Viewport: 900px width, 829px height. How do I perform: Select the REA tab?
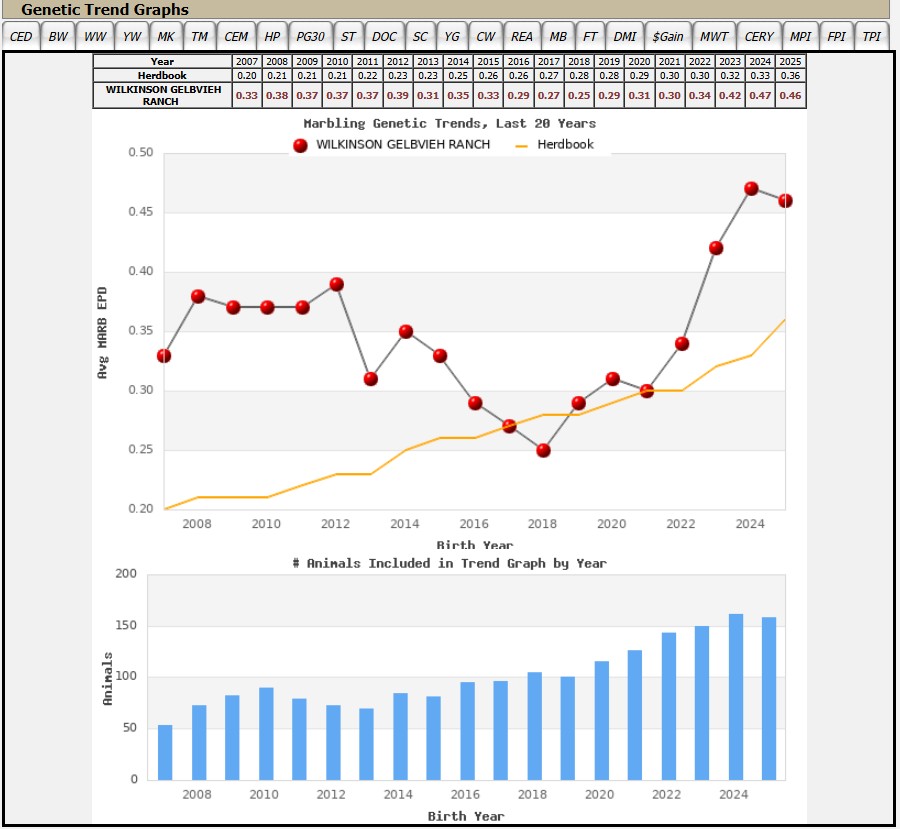[522, 36]
